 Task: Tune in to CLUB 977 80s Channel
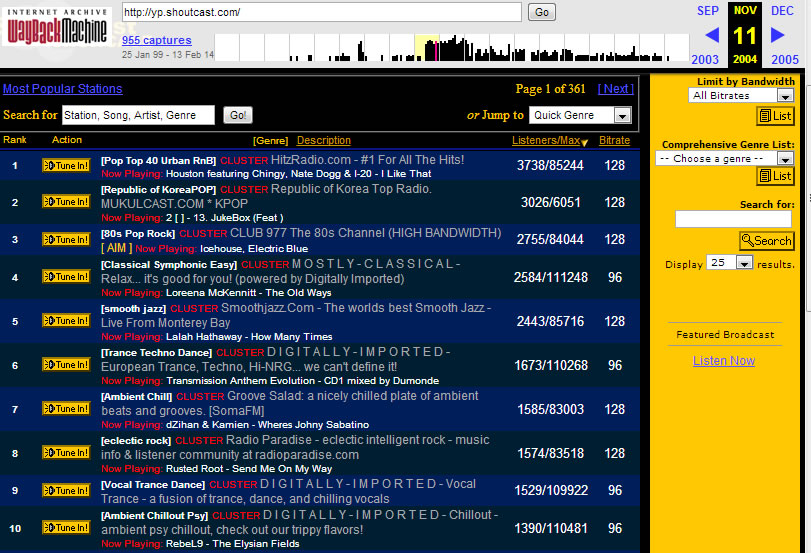pyautogui.click(x=66, y=239)
